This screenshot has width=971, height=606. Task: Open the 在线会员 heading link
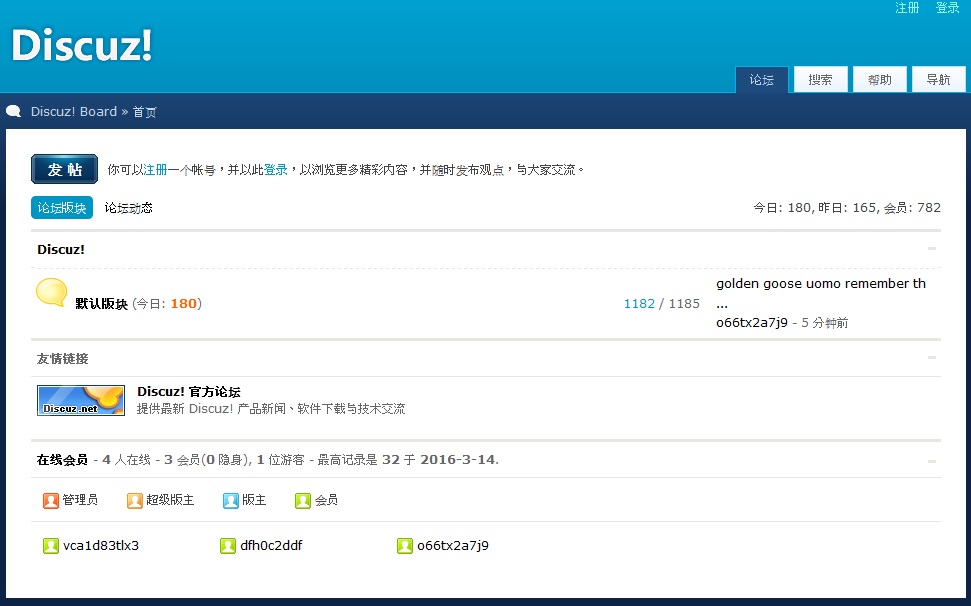point(62,459)
